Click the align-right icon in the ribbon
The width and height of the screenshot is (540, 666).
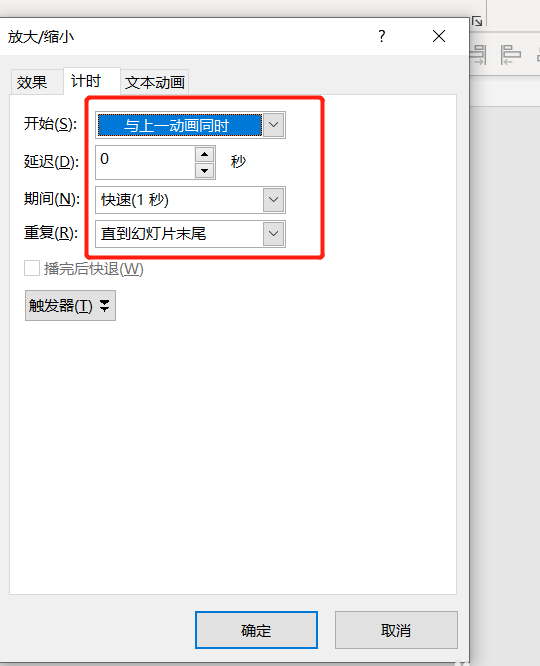pos(478,55)
